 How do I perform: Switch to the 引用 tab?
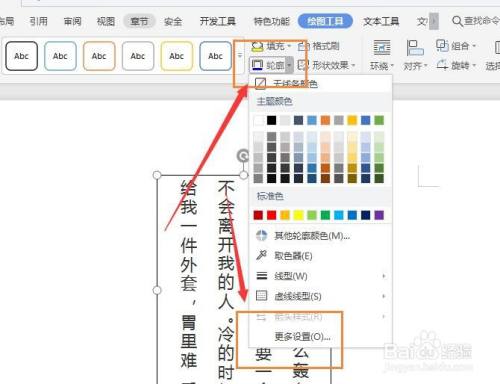[39, 22]
